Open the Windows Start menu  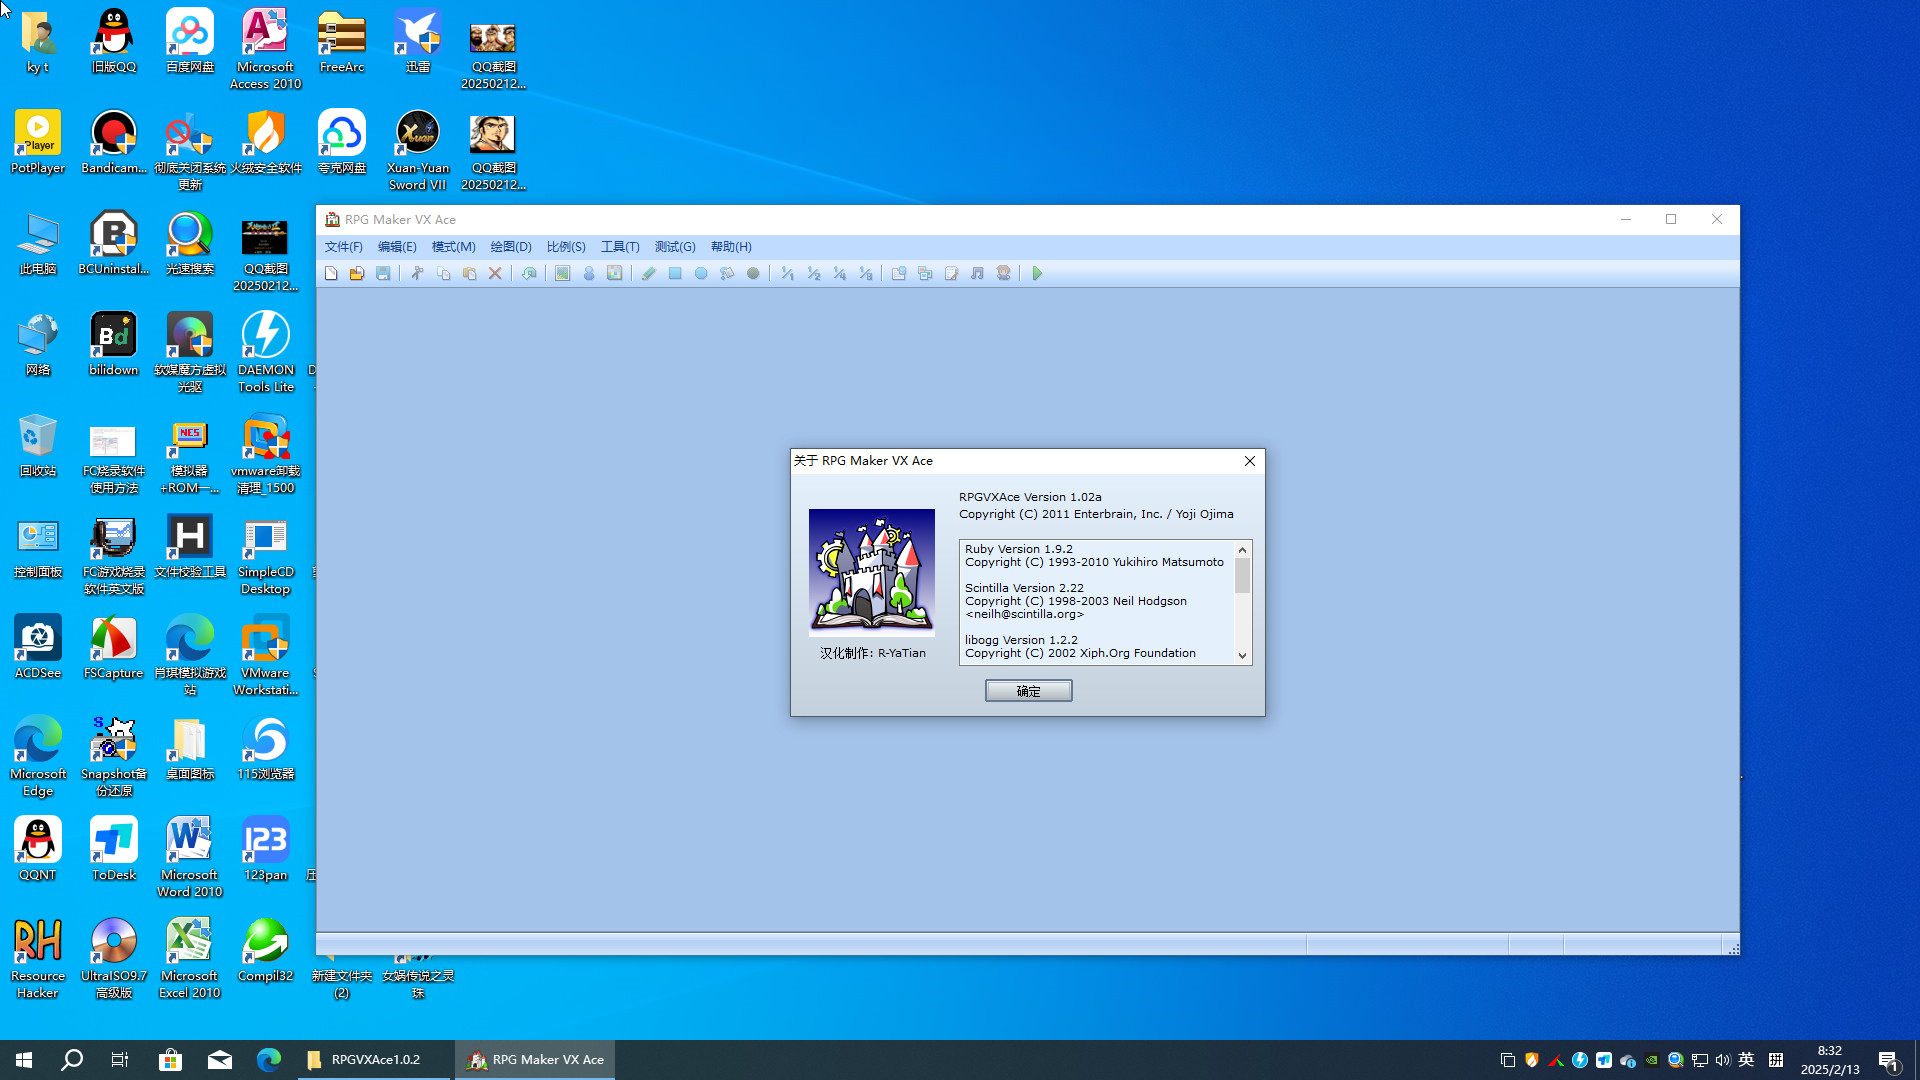24,1060
